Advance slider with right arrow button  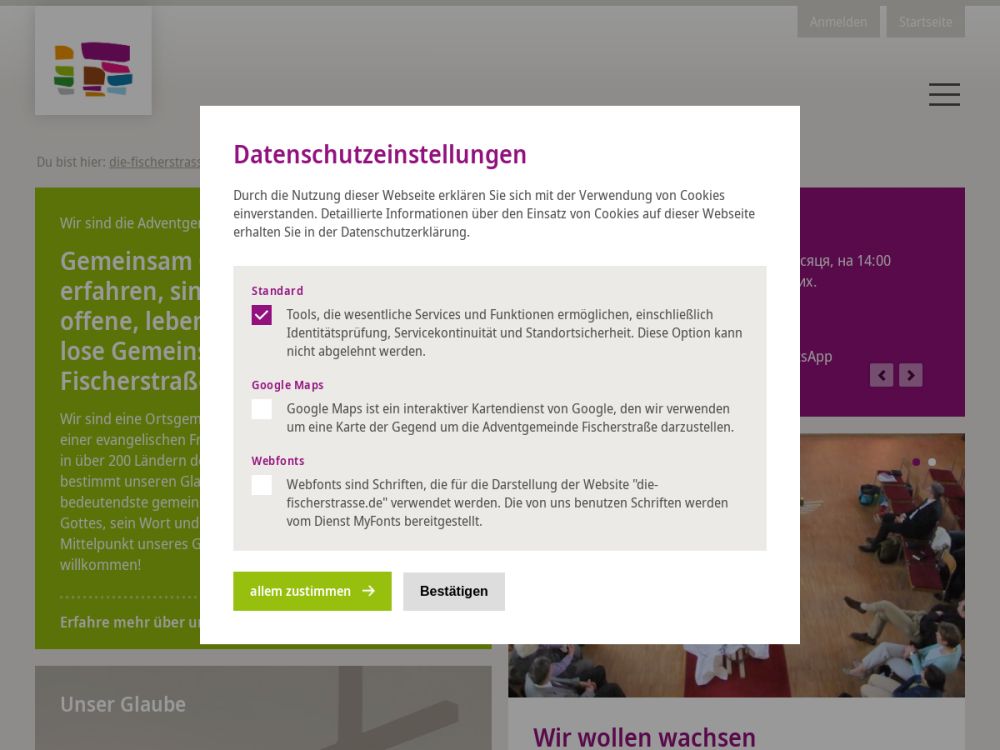tap(910, 375)
